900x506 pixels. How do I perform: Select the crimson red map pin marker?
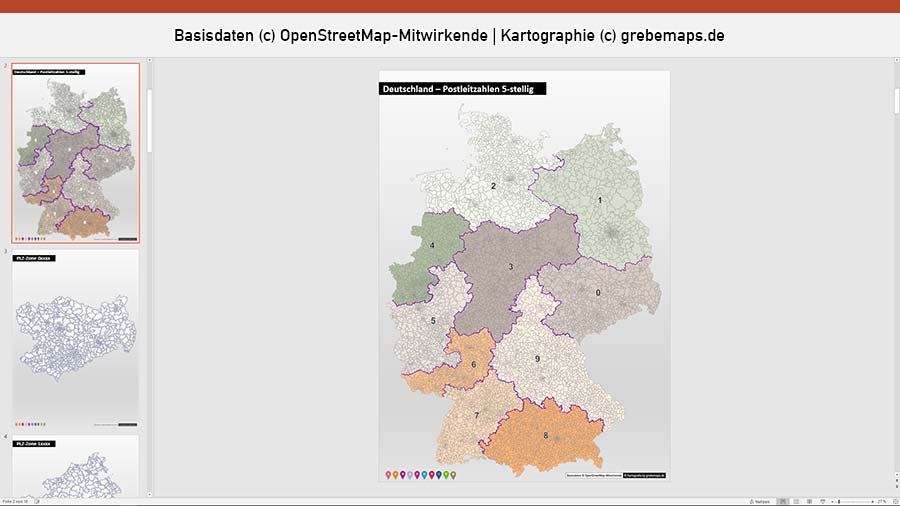click(432, 475)
